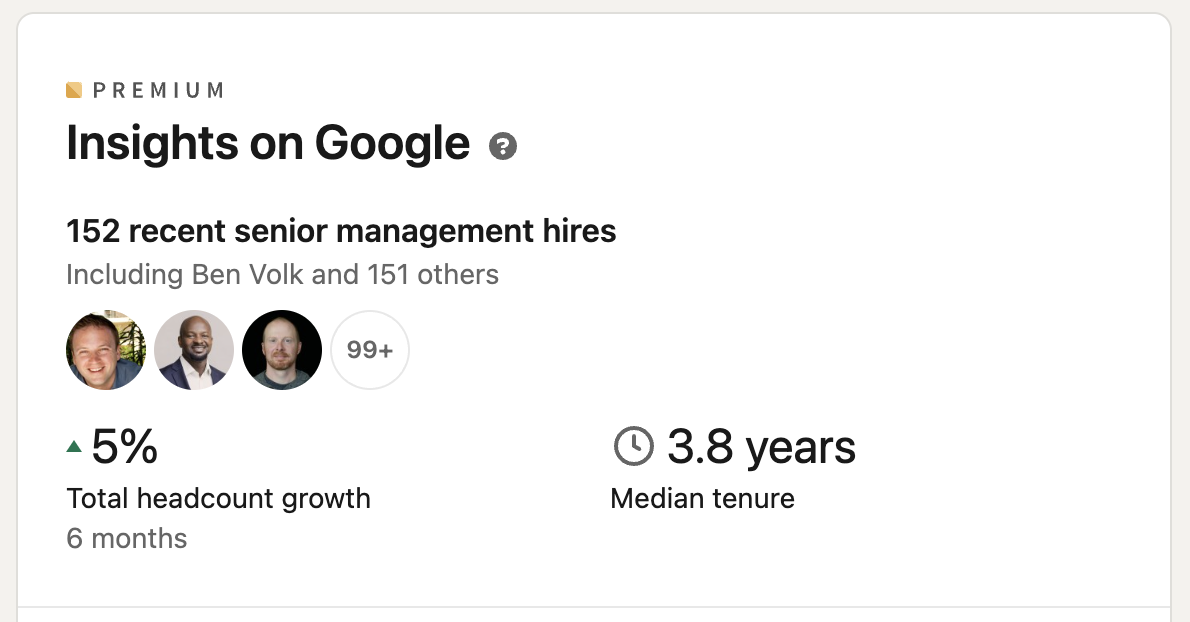Click the gold Premium badge icon
Image resolution: width=1190 pixels, height=622 pixels.
73,89
